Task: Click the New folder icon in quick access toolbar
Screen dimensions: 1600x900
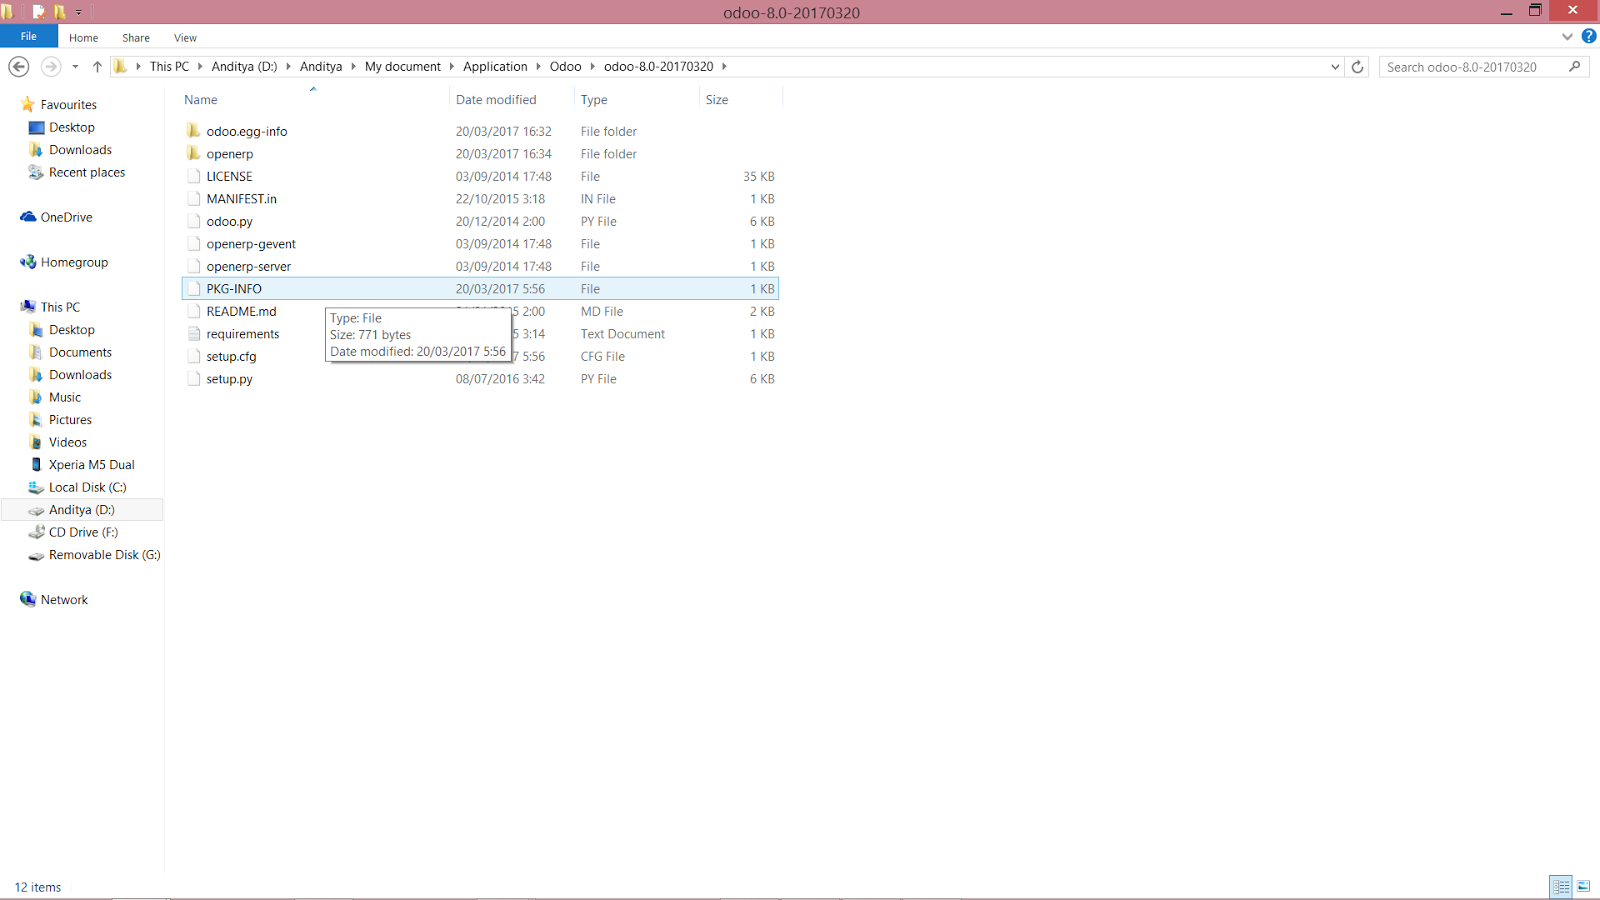Action: [x=59, y=12]
